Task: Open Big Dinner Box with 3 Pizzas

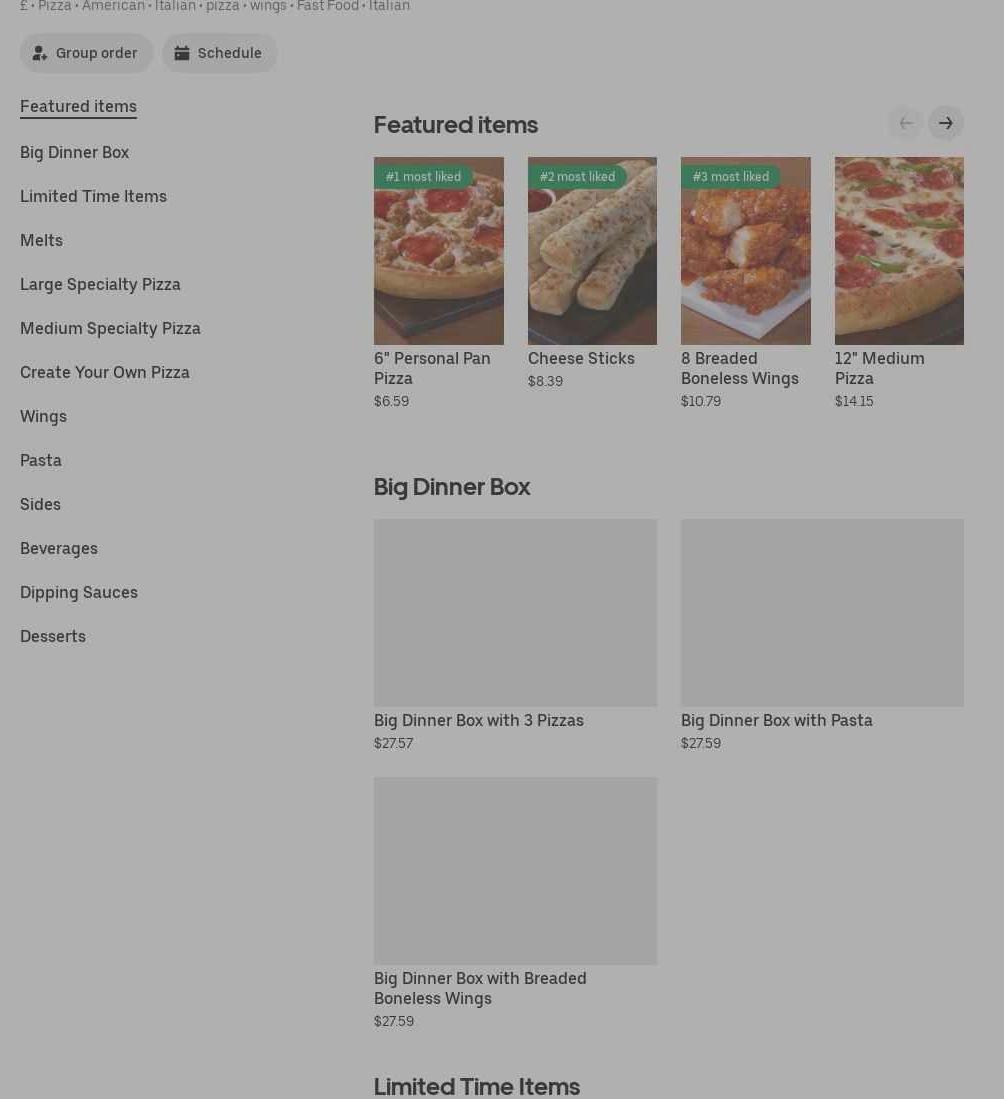Action: pyautogui.click(x=515, y=613)
